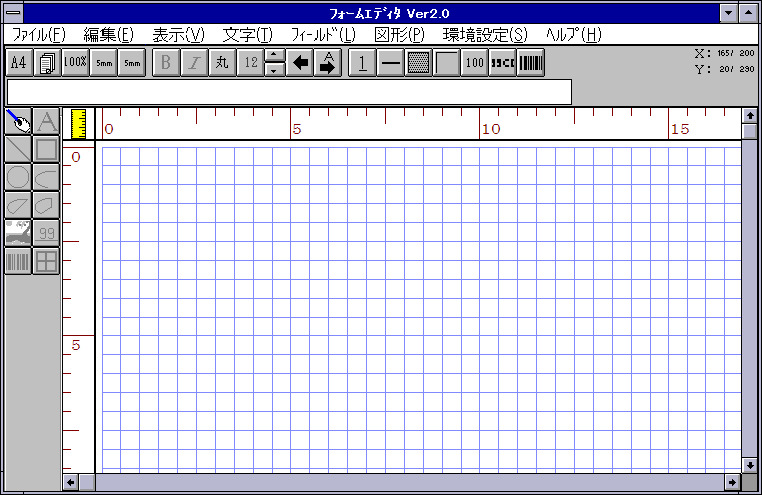
Task: Select the rectangle drawing tool
Action: [47, 149]
